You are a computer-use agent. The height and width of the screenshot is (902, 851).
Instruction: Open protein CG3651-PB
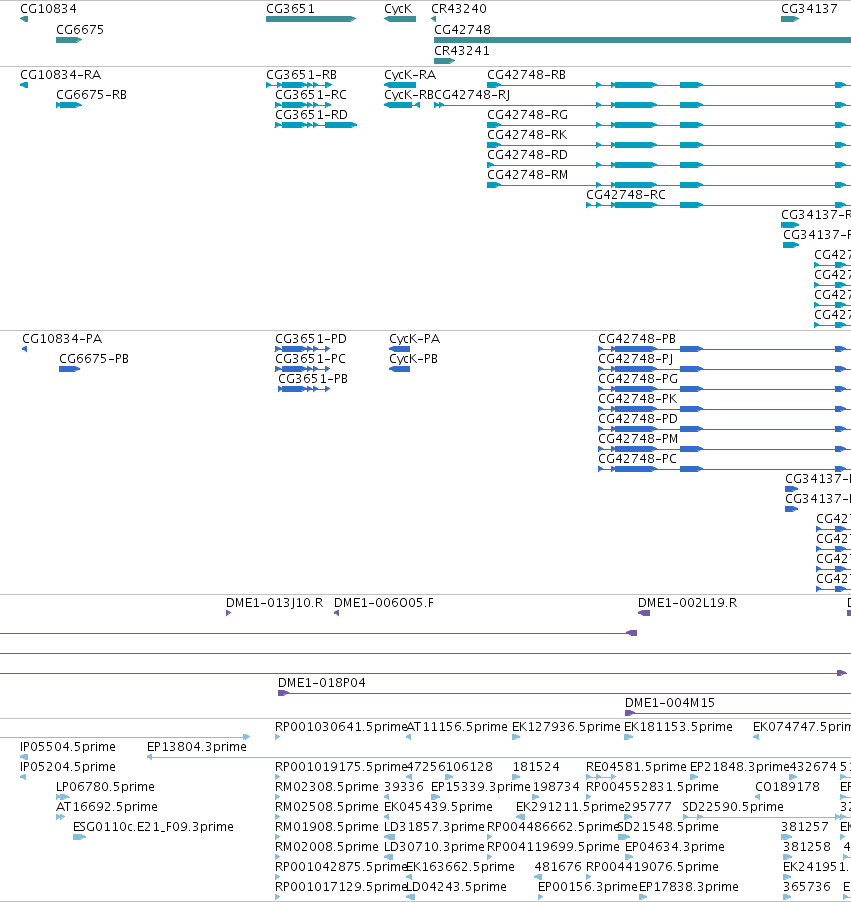click(313, 379)
